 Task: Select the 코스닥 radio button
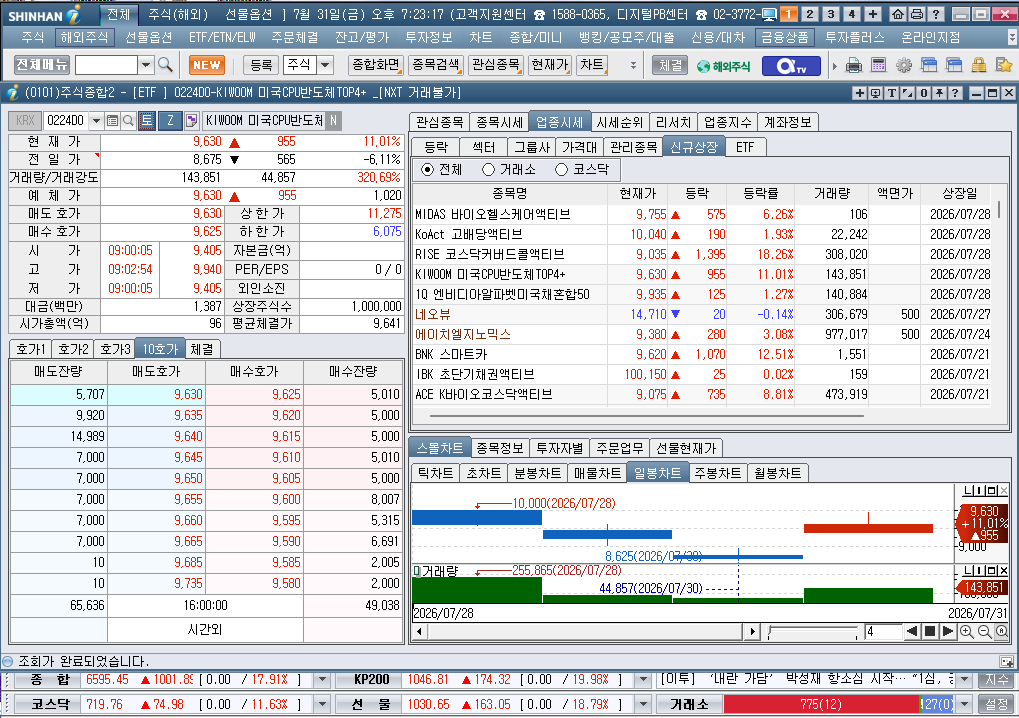pyautogui.click(x=561, y=170)
